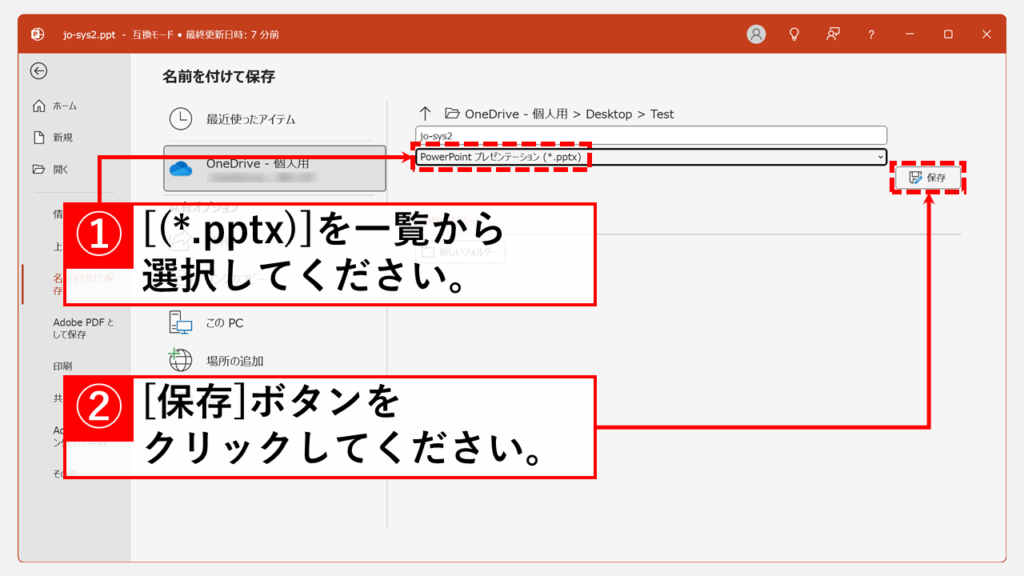
Task: Go to 印刷 in the sidebar
Action: [63, 366]
